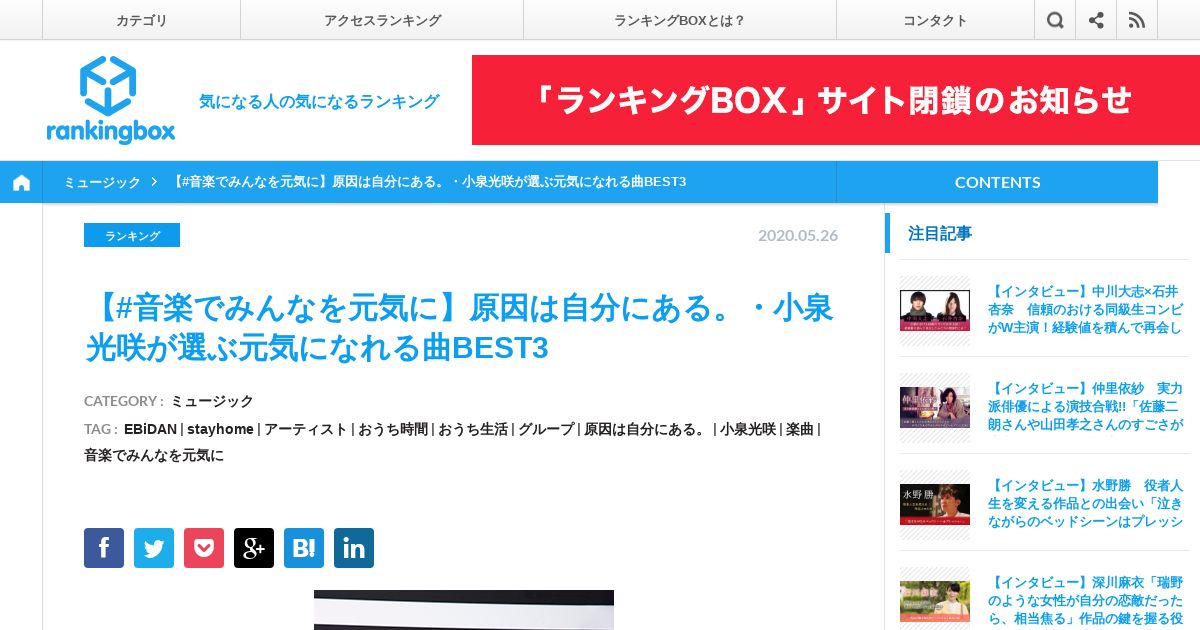Viewport: 1200px width, 630px height.
Task: Open the stayhome tag
Action: [220, 429]
